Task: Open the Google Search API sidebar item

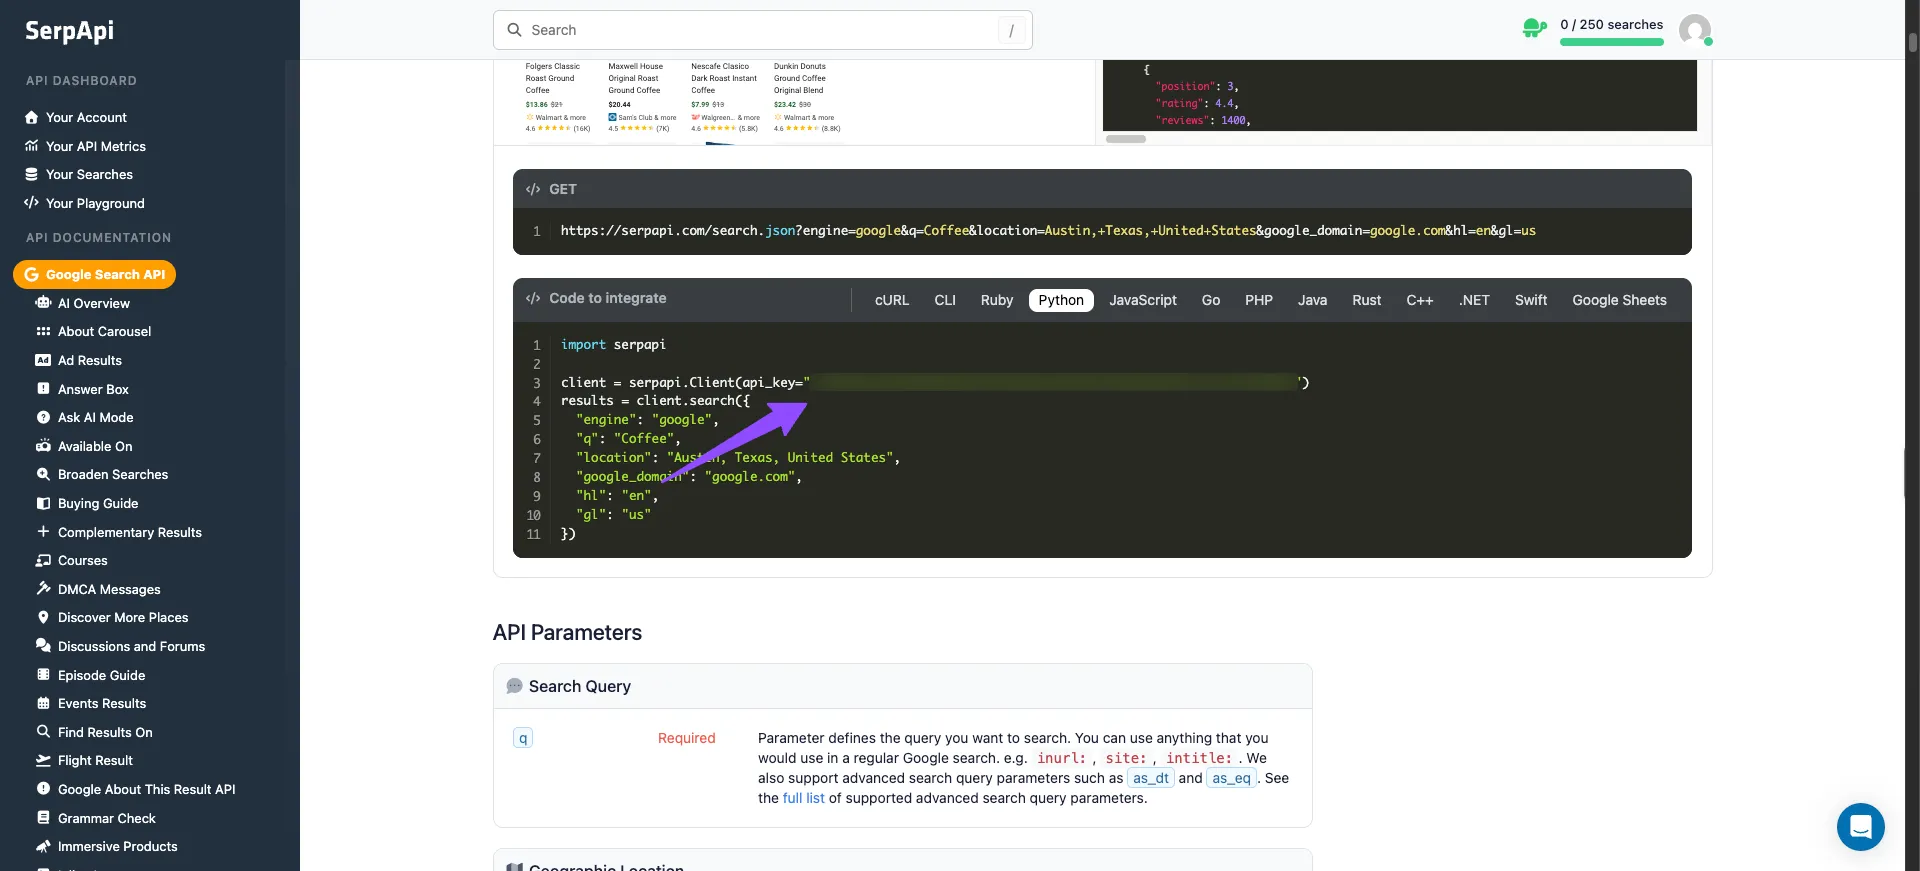Action: (x=95, y=274)
